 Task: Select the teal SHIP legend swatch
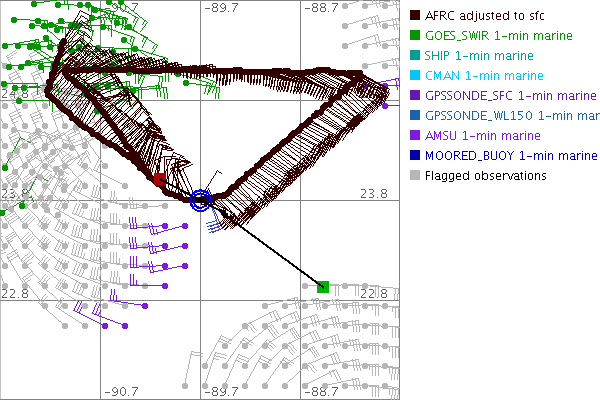415,56
